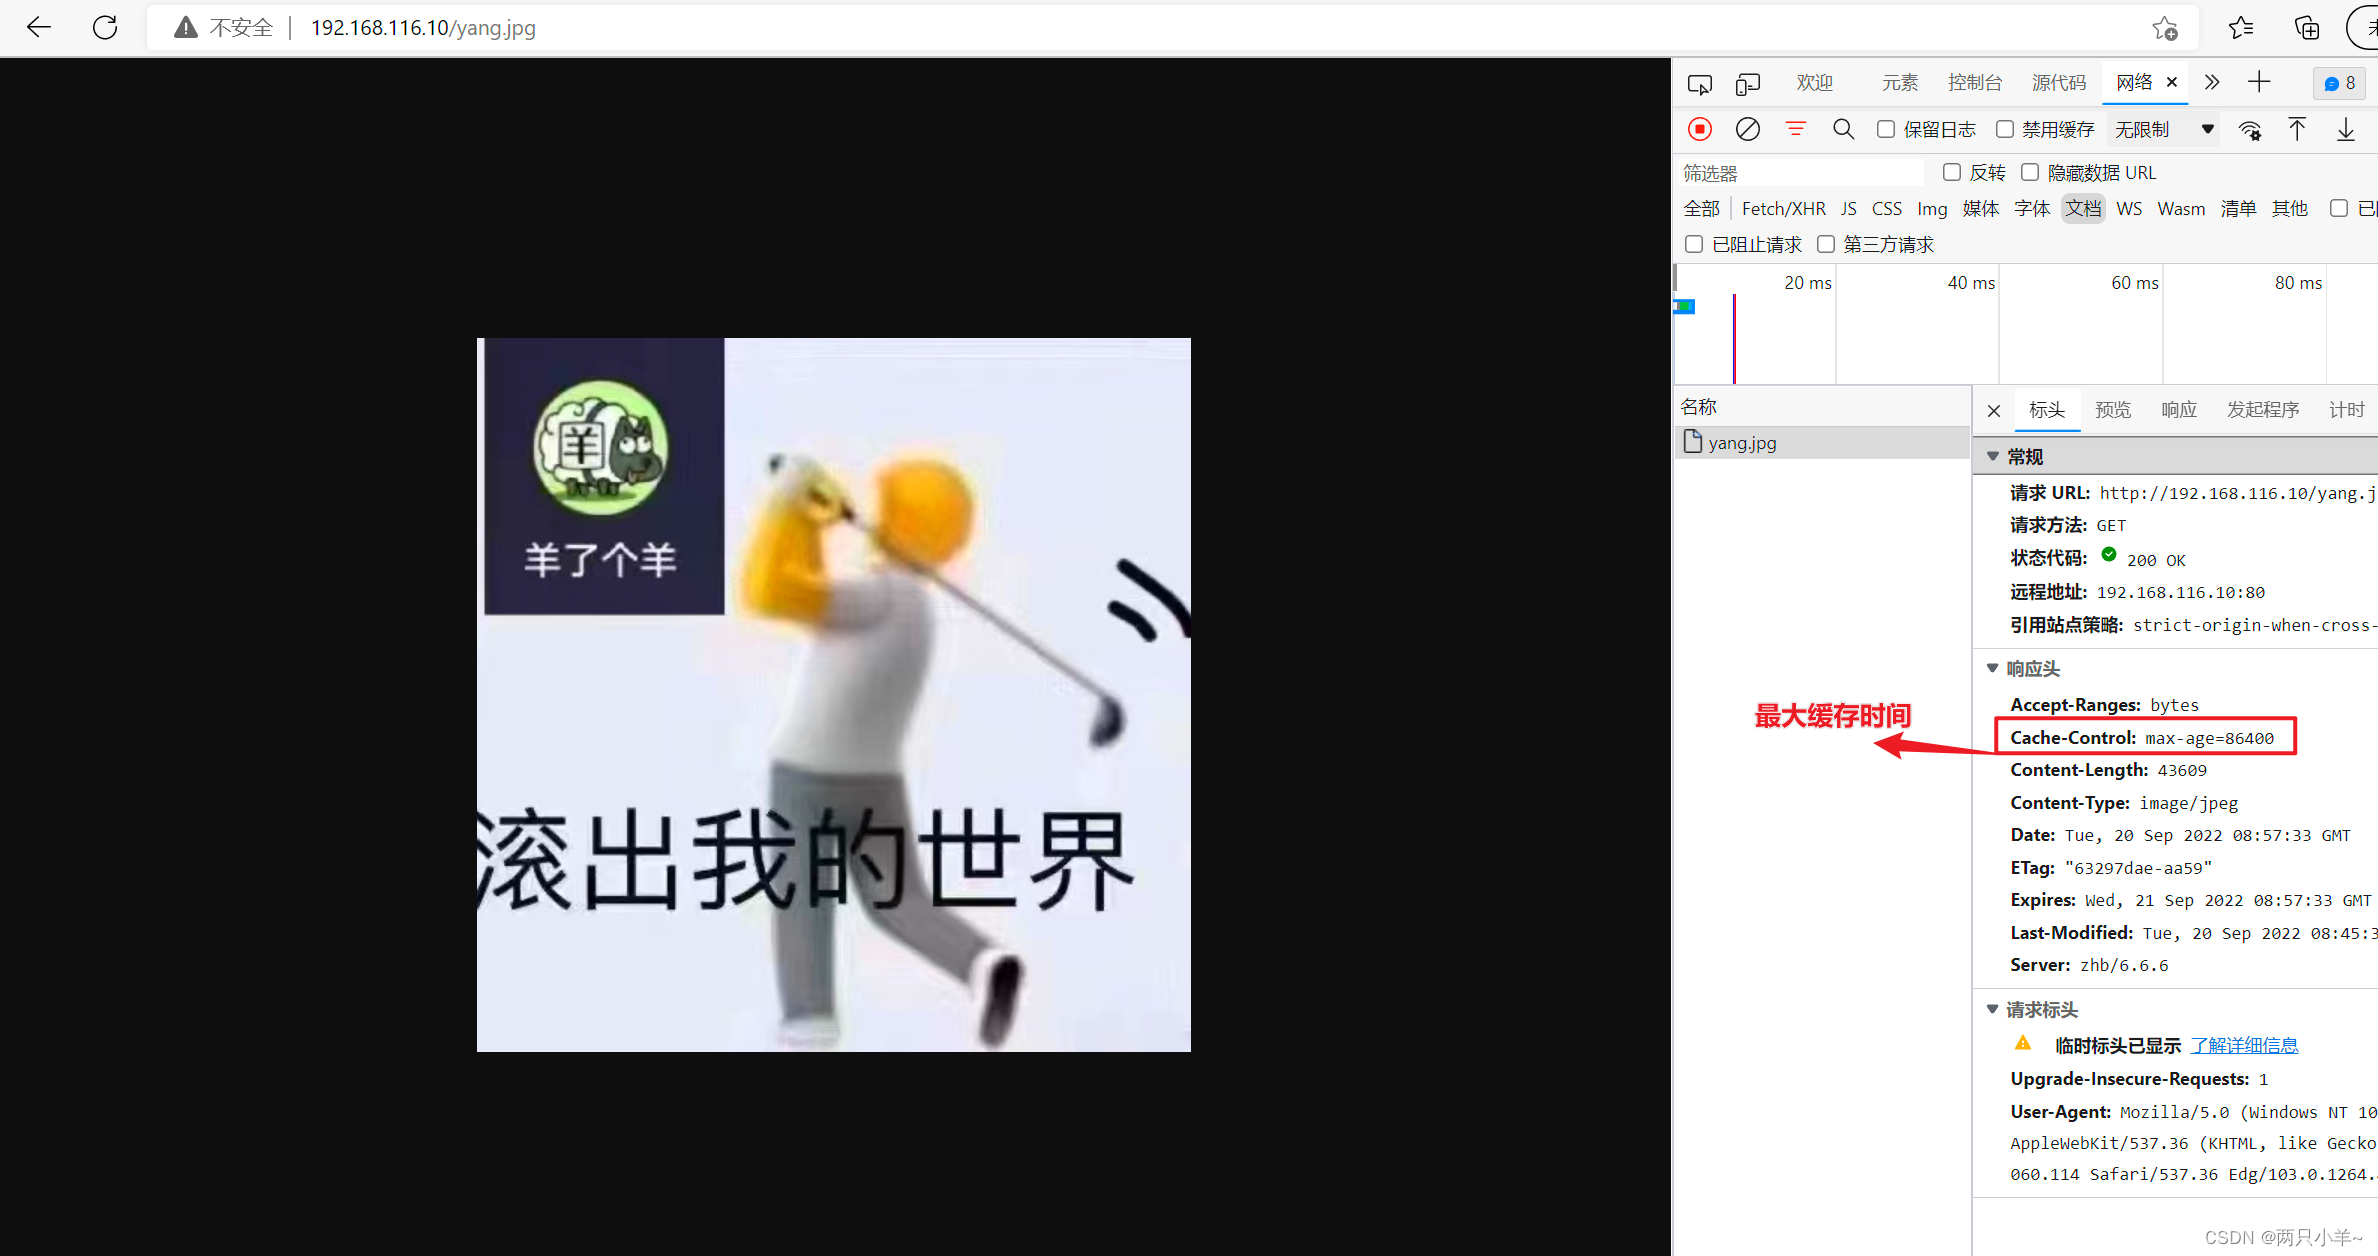The image size is (2378, 1256).
Task: Click the import HAR upload arrow
Action: [2297, 129]
